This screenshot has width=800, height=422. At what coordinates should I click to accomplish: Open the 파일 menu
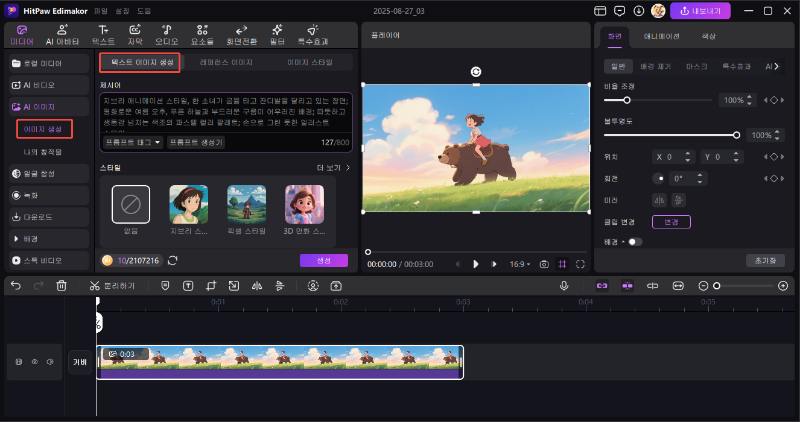pos(101,11)
